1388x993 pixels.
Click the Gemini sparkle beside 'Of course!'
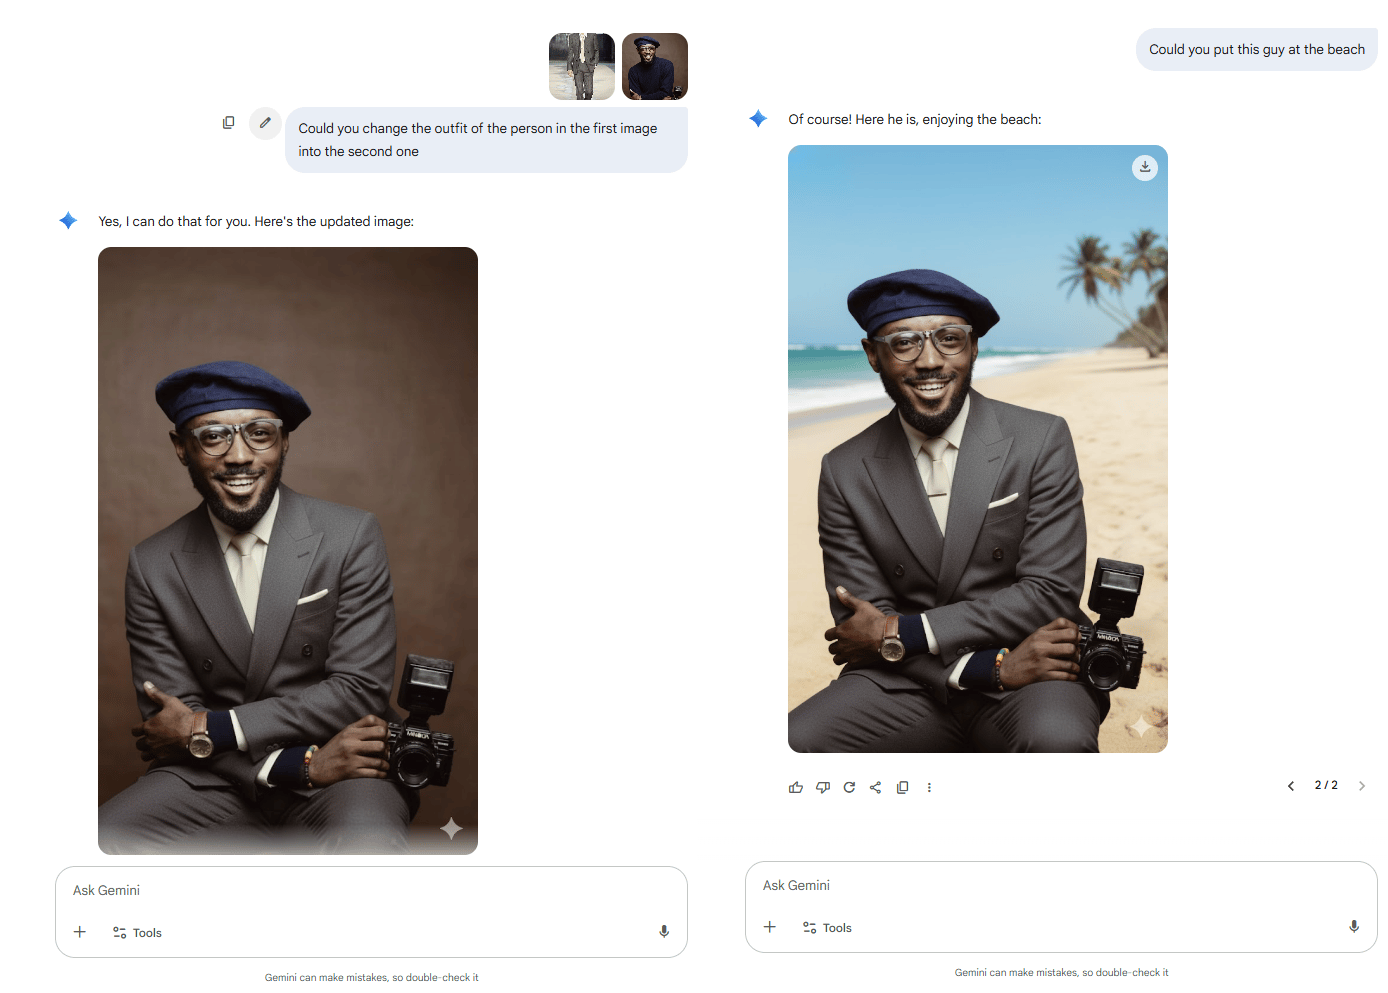(758, 118)
